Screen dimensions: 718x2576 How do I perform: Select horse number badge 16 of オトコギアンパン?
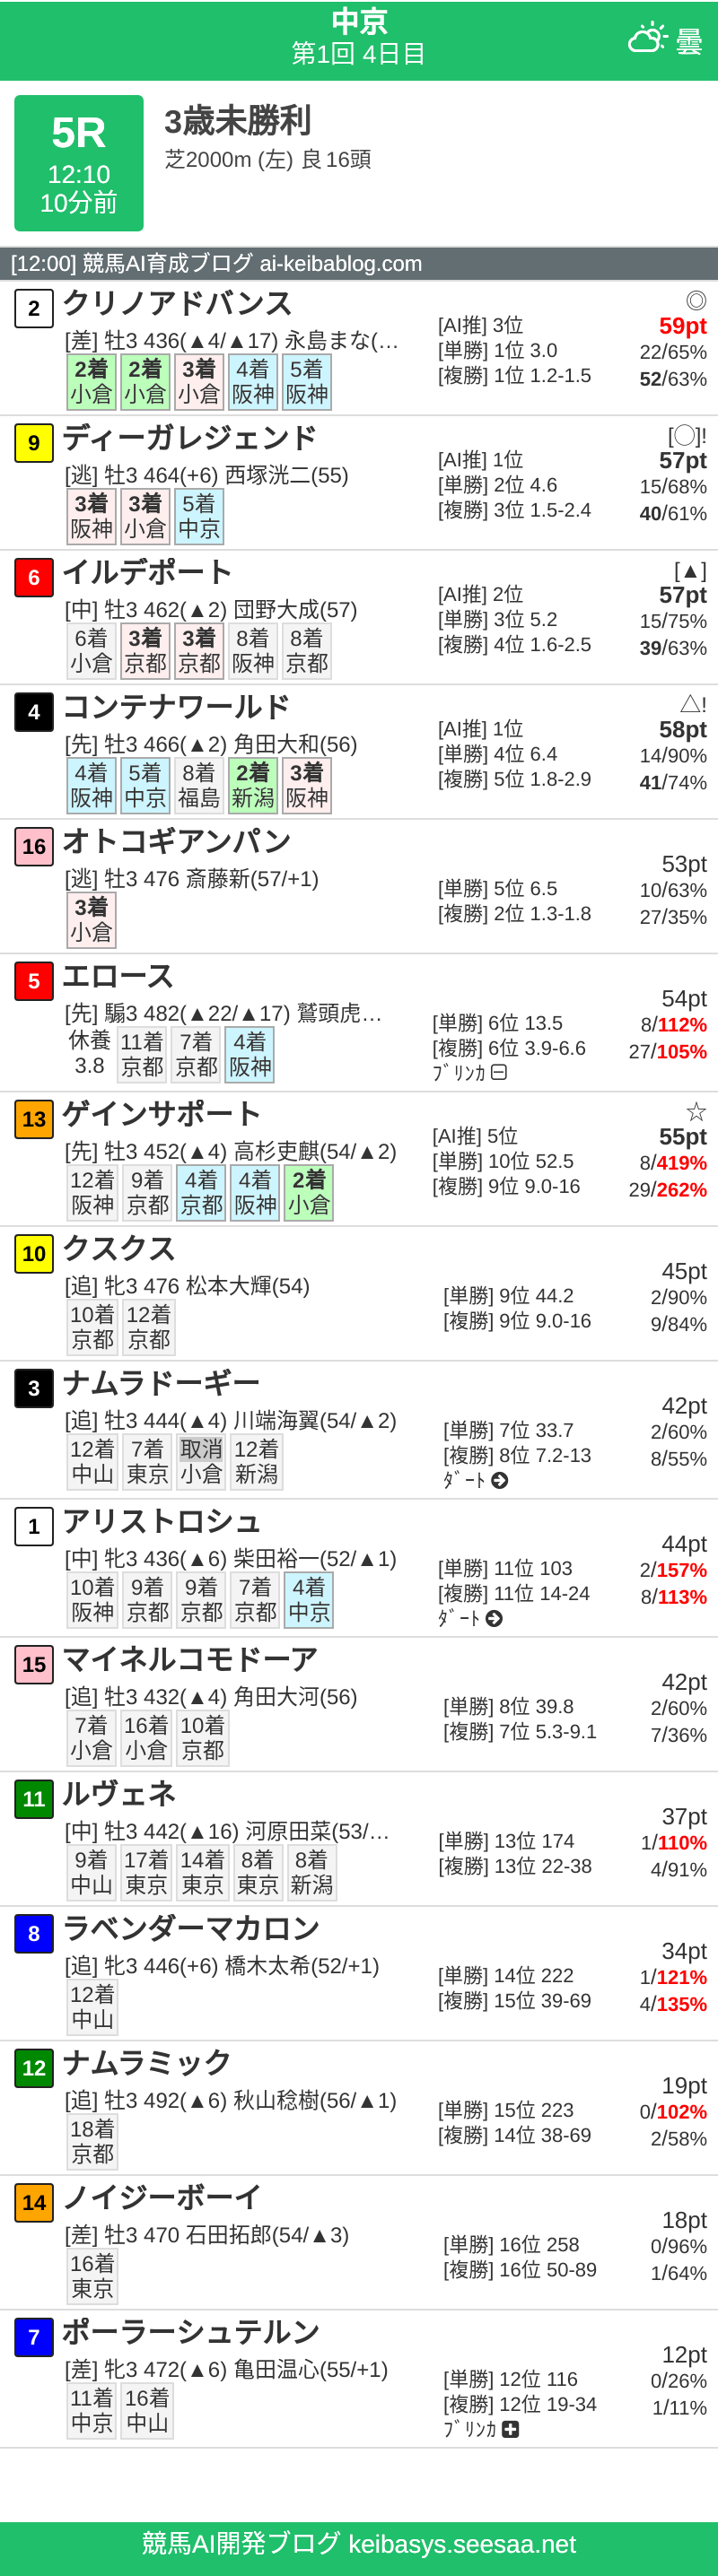pos(34,848)
